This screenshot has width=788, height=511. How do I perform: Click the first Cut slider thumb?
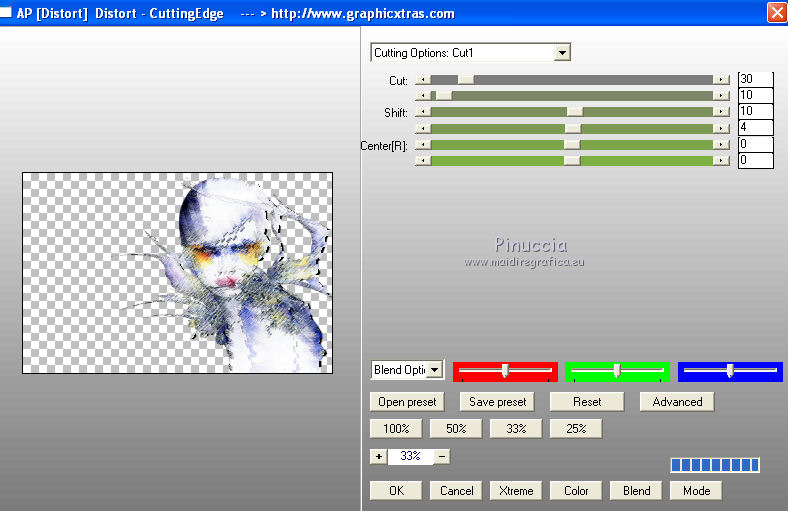tap(465, 80)
